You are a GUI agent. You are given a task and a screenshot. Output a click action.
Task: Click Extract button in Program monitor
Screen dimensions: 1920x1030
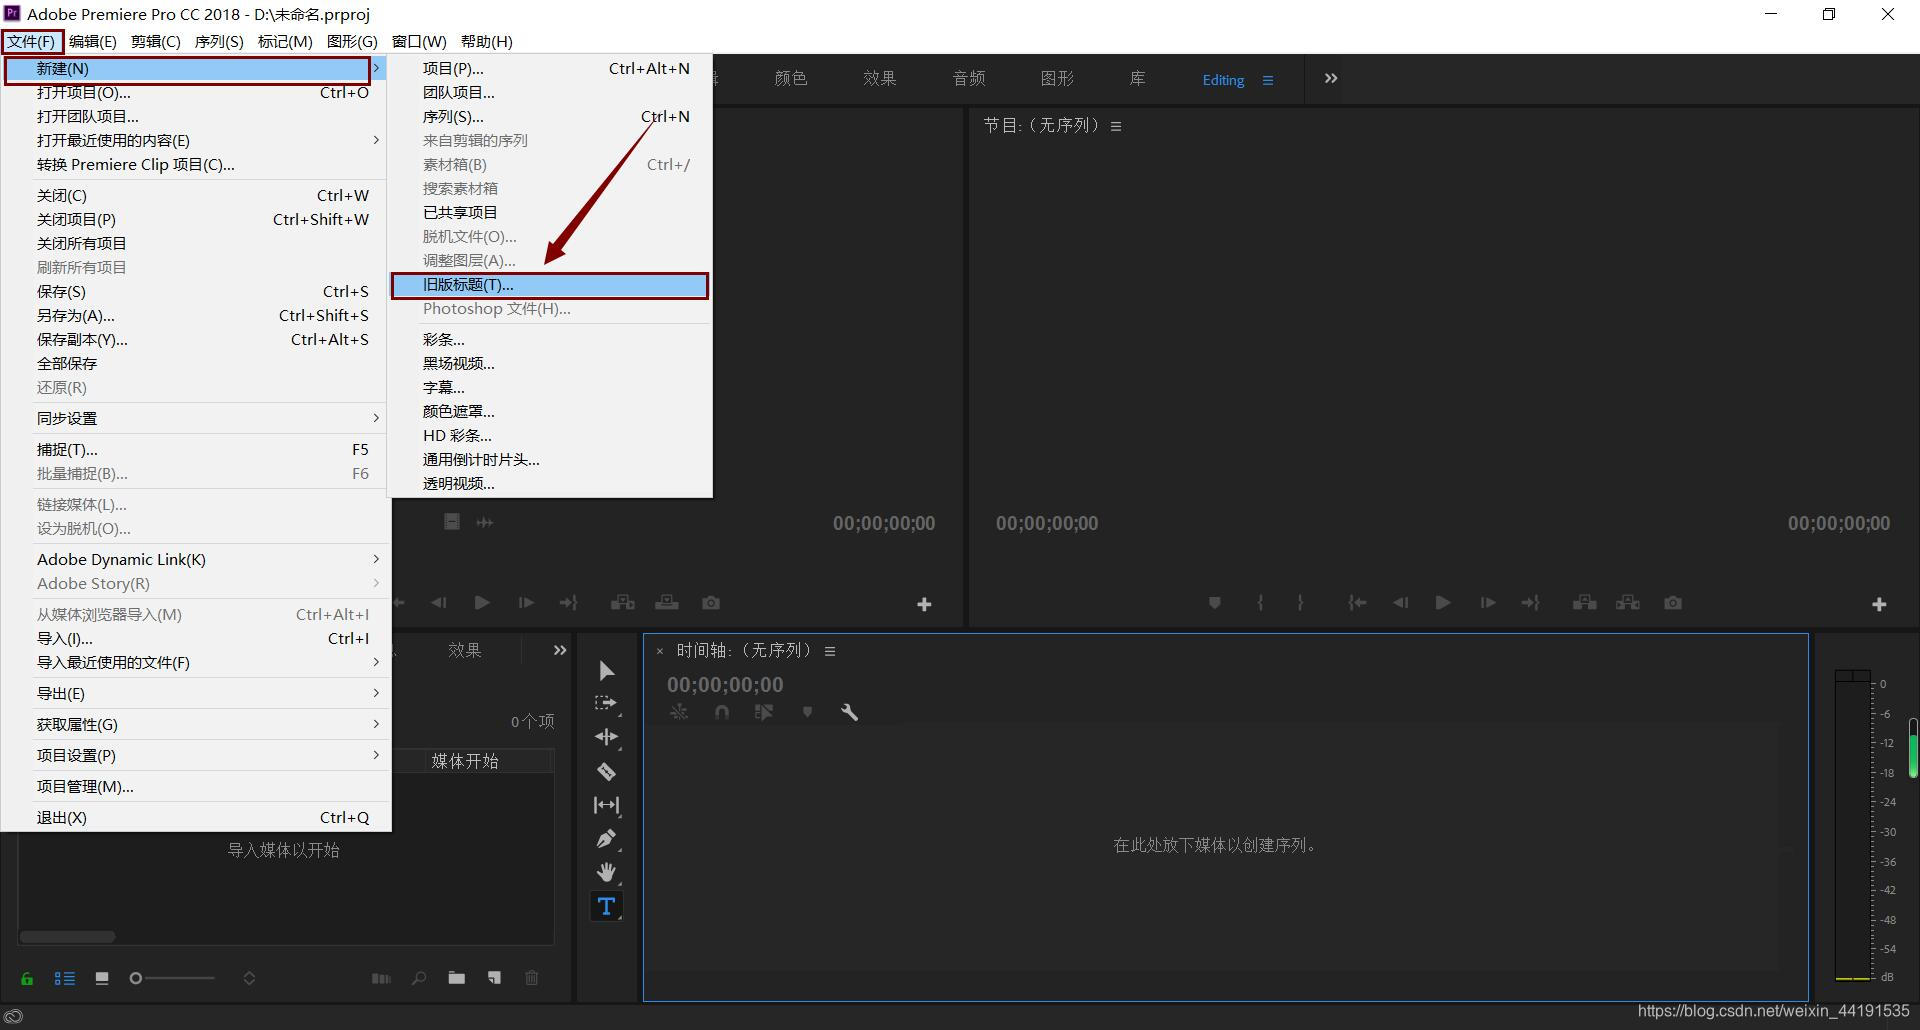click(1628, 603)
